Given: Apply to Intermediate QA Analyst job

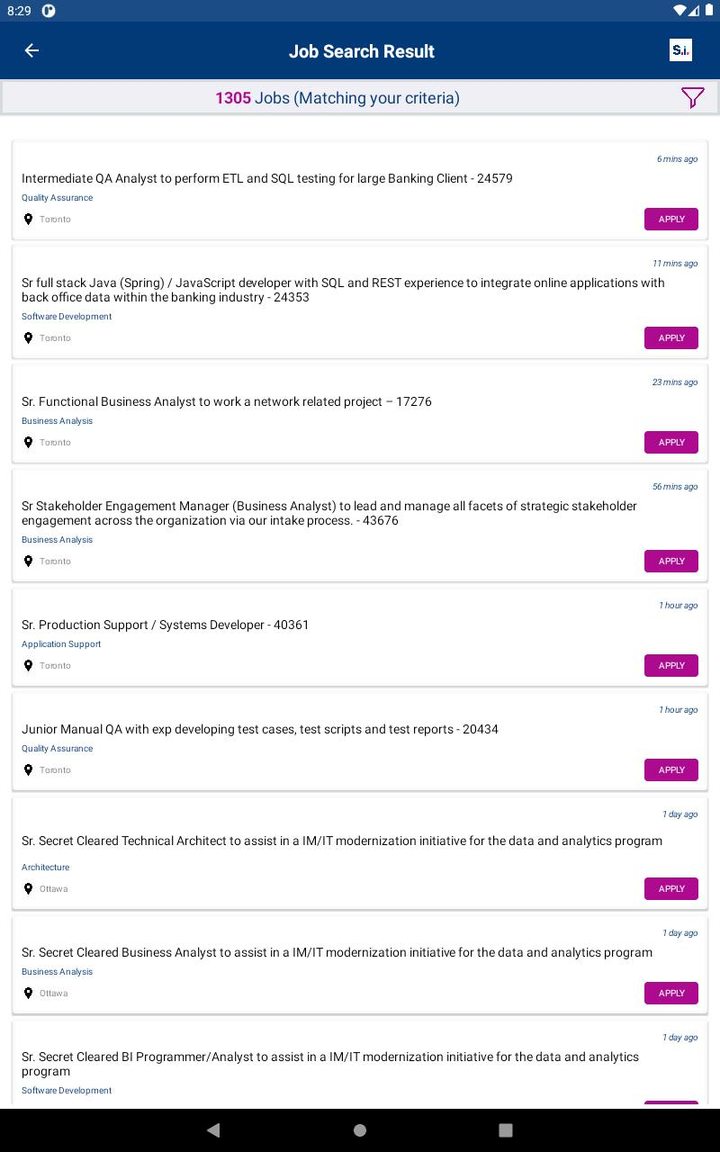Looking at the screenshot, I should click(671, 219).
